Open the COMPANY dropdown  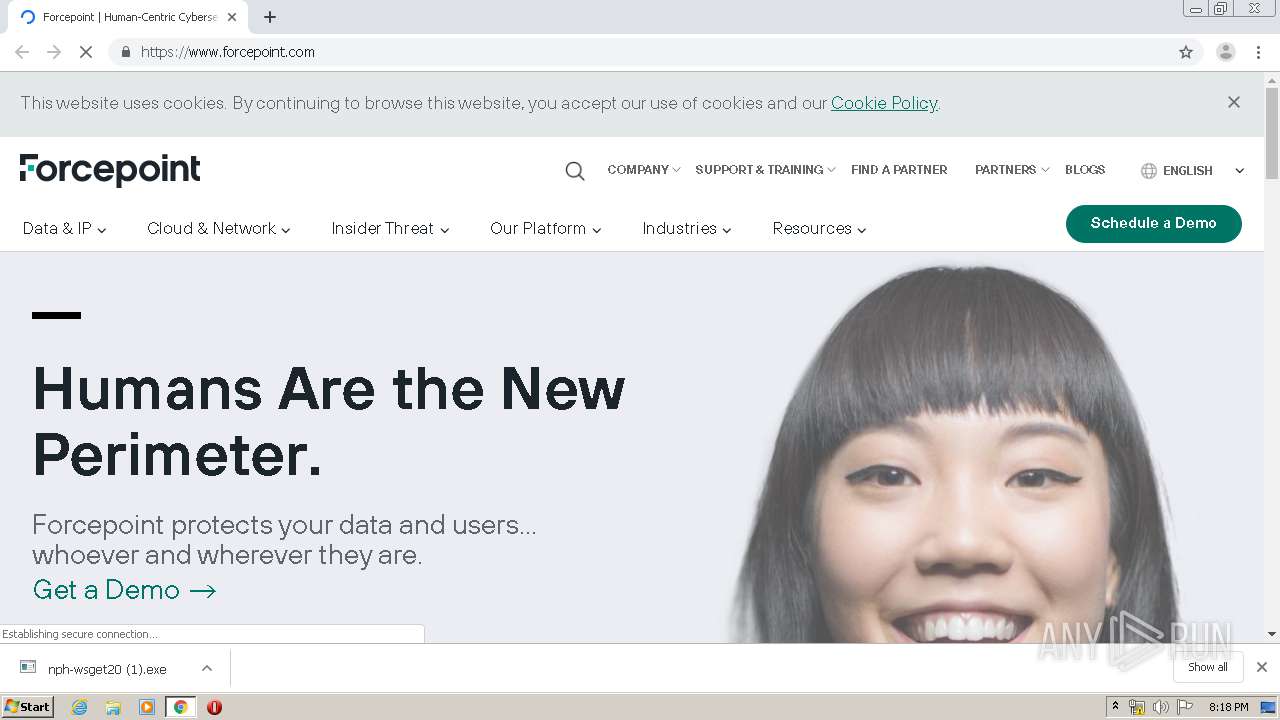pyautogui.click(x=644, y=170)
